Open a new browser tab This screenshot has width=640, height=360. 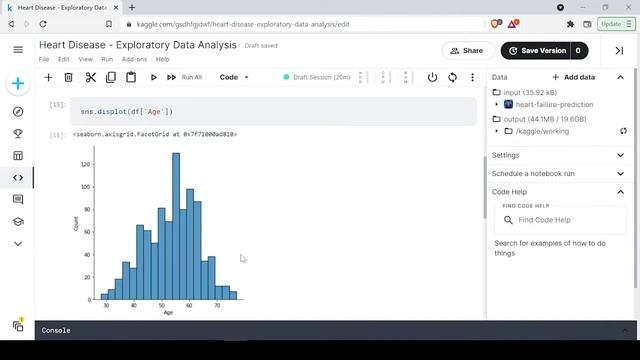tap(132, 7)
